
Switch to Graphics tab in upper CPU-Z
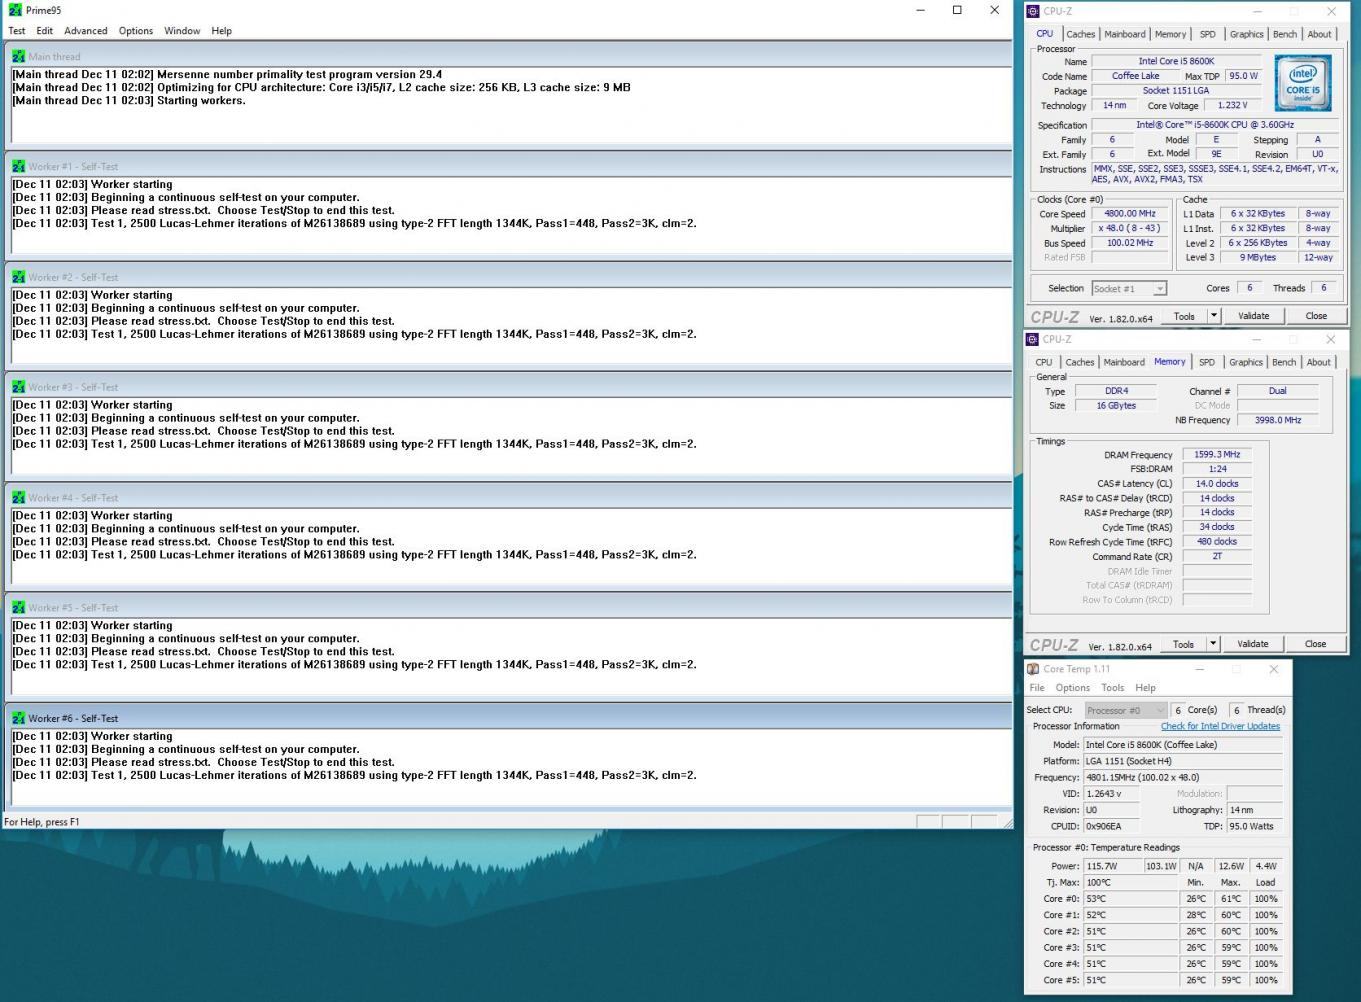pos(1246,34)
